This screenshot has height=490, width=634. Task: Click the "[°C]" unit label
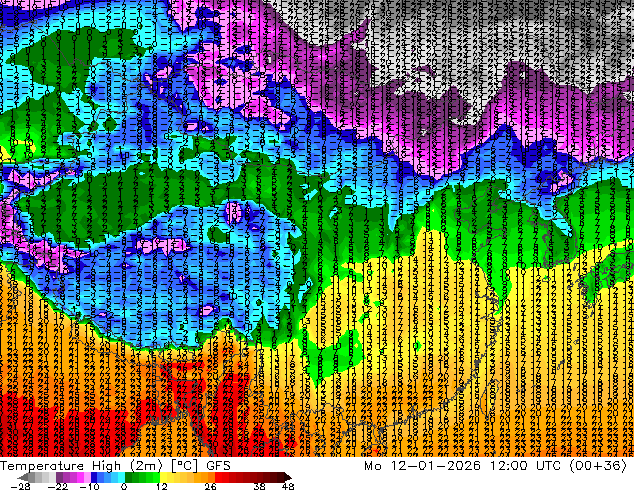click(x=185, y=465)
